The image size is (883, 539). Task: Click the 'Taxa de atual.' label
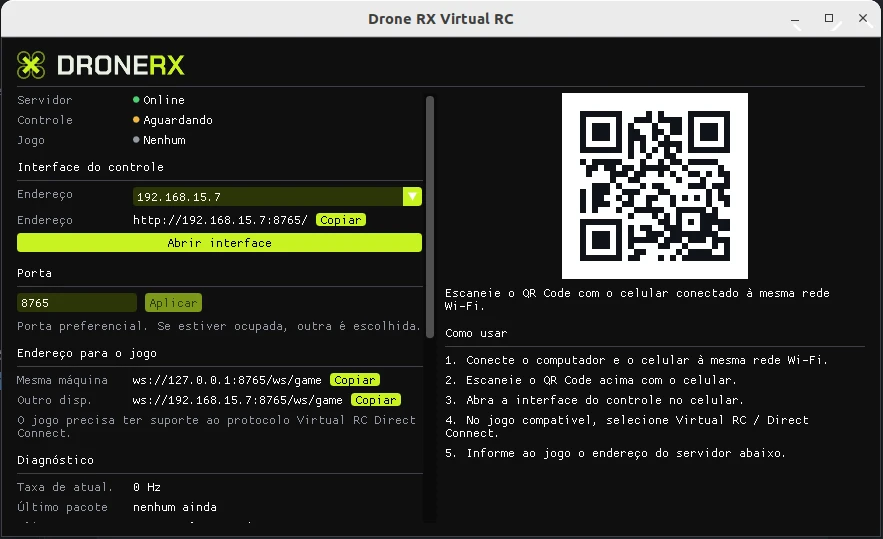pyautogui.click(x=65, y=487)
